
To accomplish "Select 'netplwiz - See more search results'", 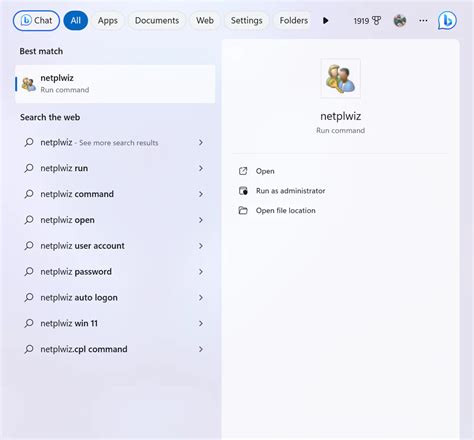I will tap(115, 143).
